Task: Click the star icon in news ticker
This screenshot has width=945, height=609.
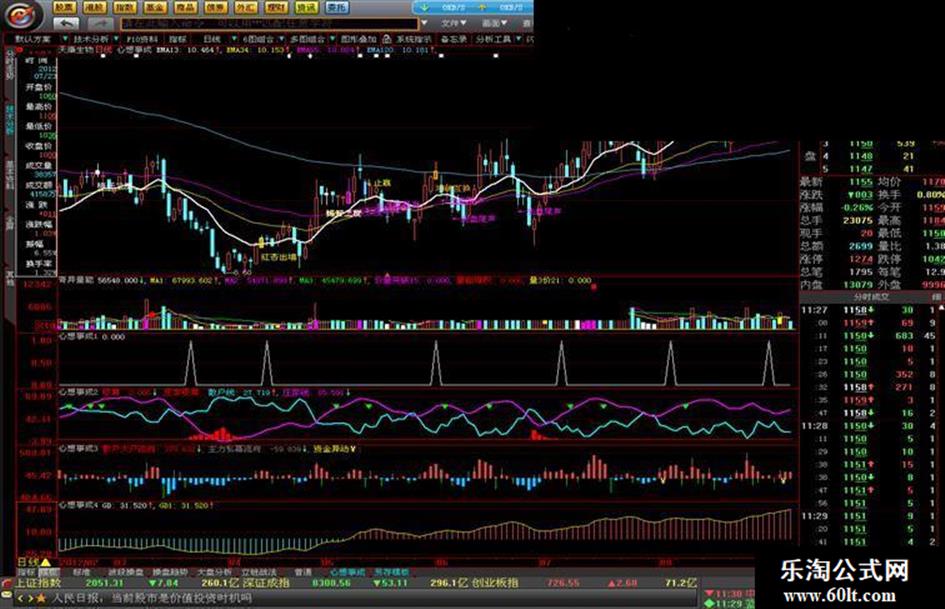Action: coord(41,598)
